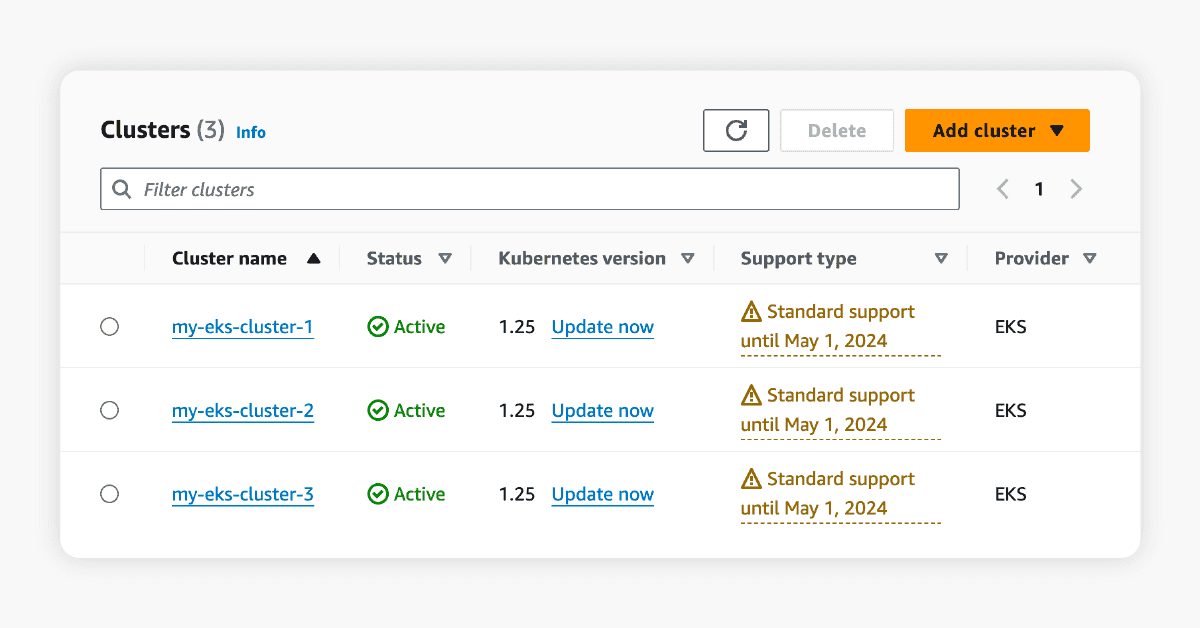Click the Kubernetes version column header
Image resolution: width=1200 pixels, height=628 pixels.
tap(582, 259)
